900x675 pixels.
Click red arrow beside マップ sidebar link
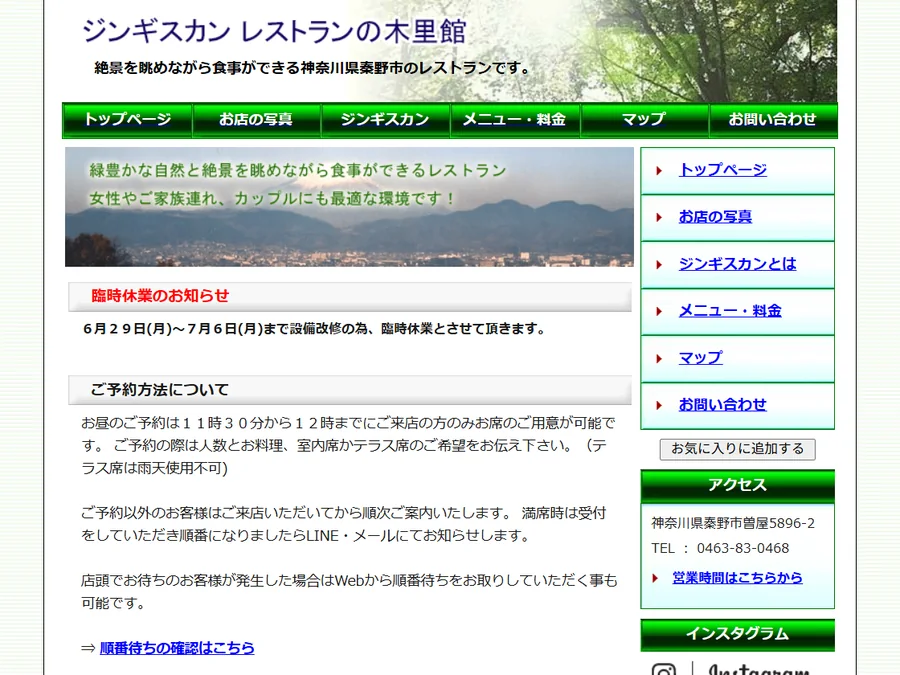tap(659, 359)
